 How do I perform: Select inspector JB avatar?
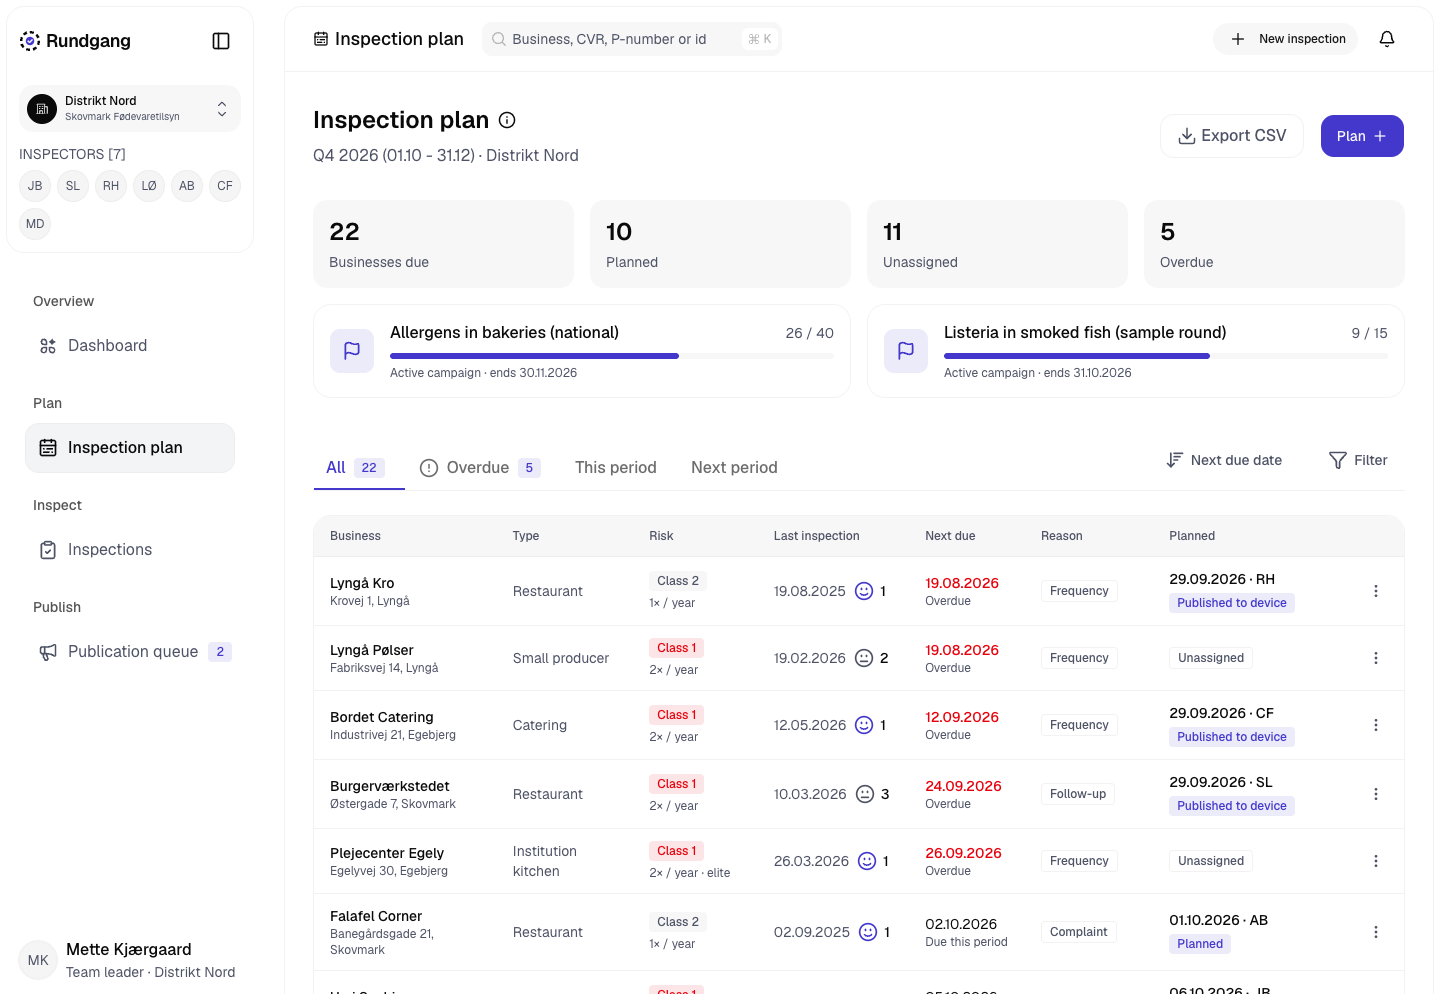[x=35, y=186]
